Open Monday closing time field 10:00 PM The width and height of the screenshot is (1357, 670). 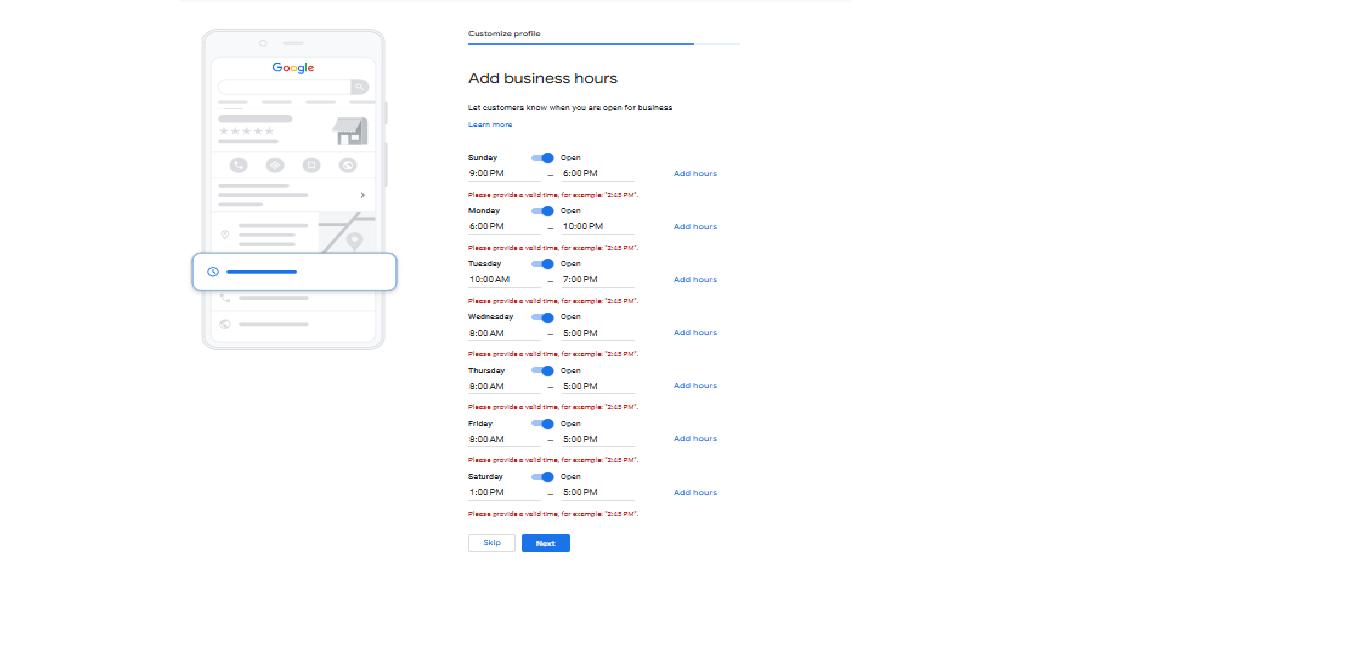(598, 227)
